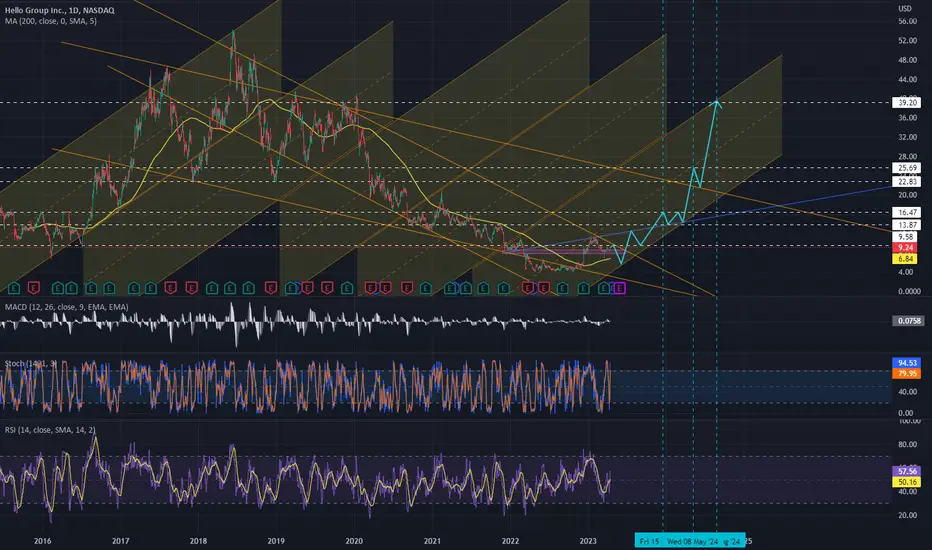Viewport: 932px width, 550px height.
Task: Select the MACD indicator legend label
Action: (x=67, y=307)
